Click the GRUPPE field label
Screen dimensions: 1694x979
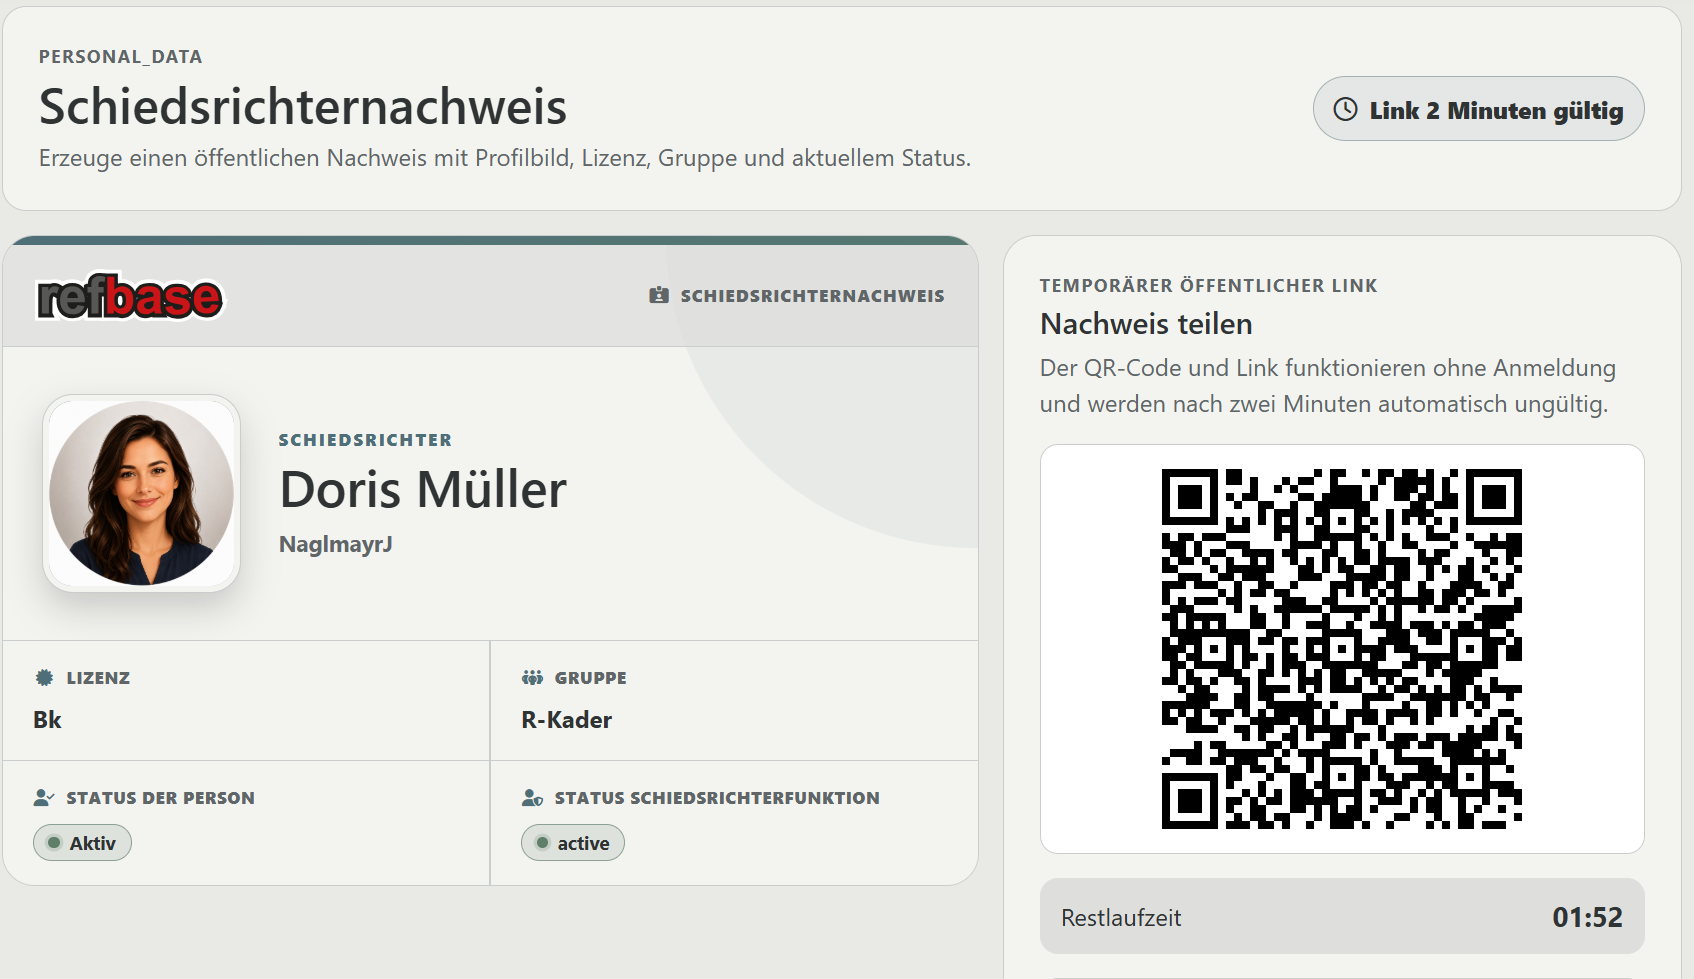point(590,677)
